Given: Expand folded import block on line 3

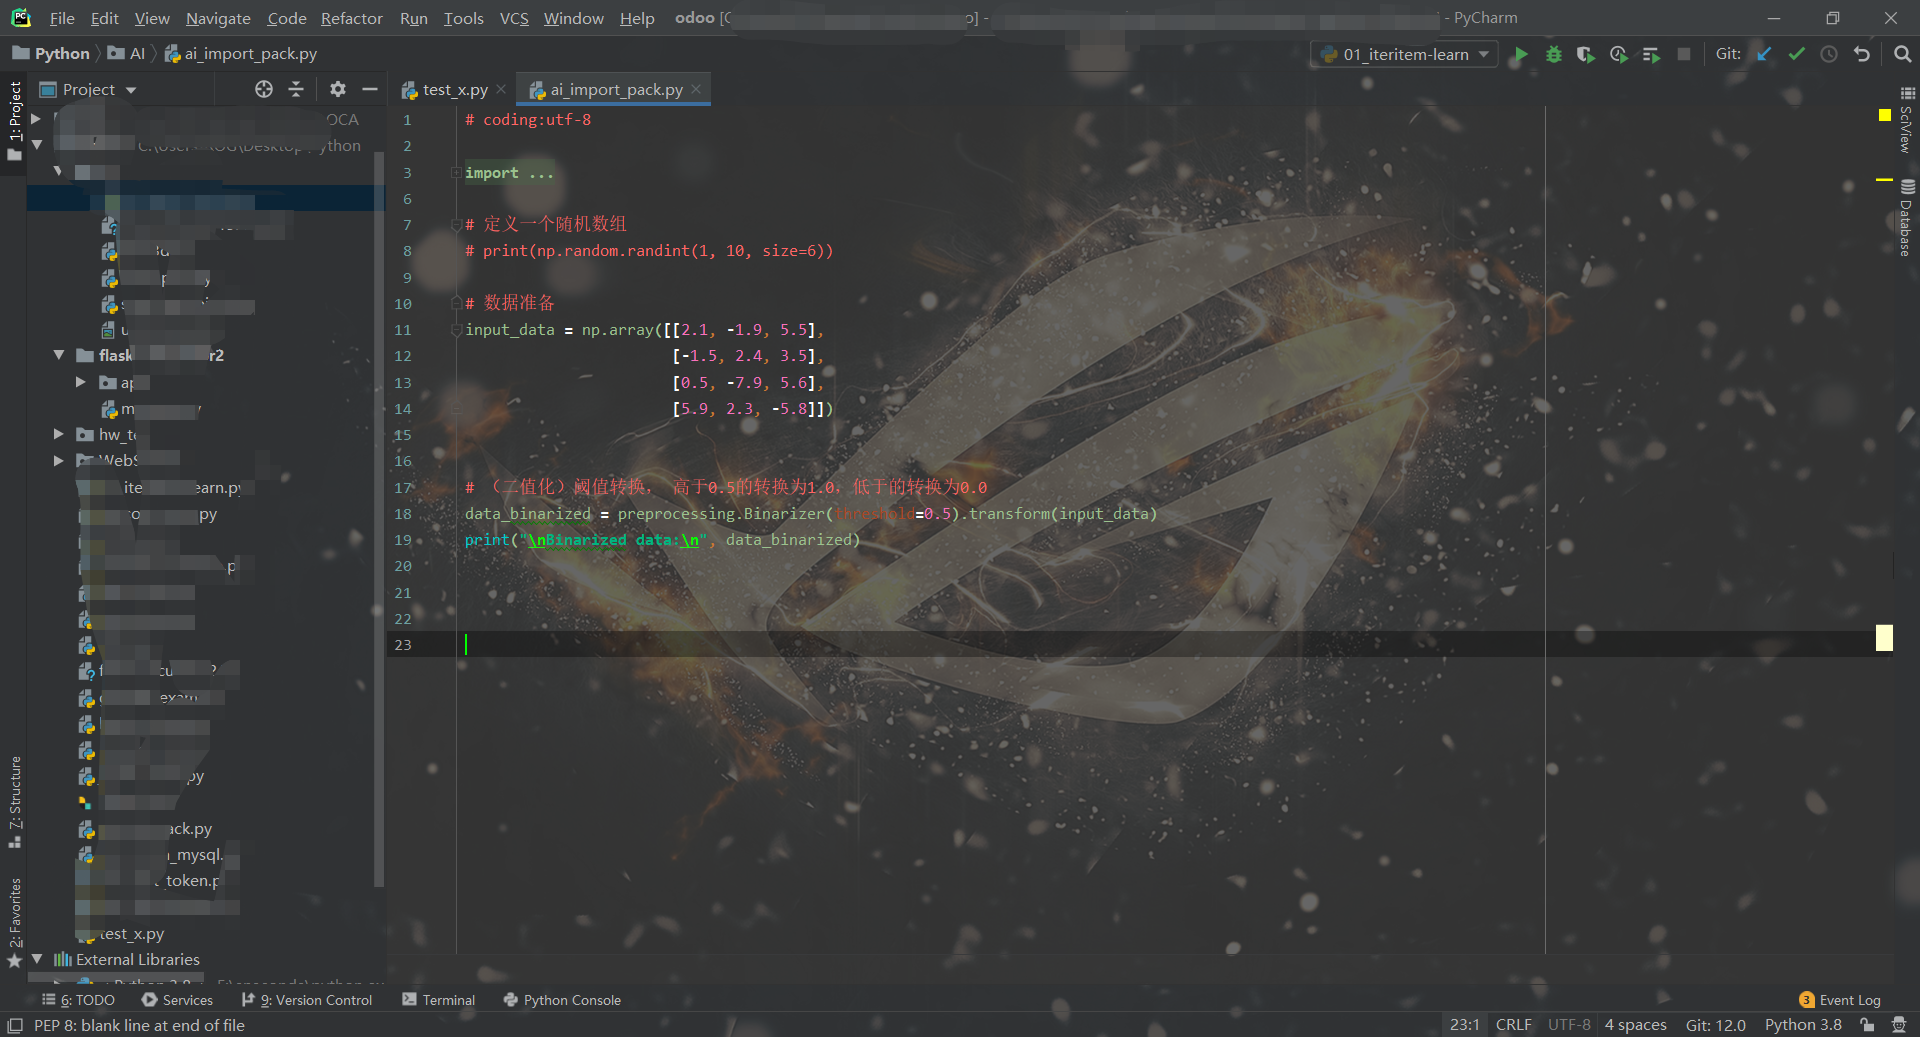Looking at the screenshot, I should [456, 173].
